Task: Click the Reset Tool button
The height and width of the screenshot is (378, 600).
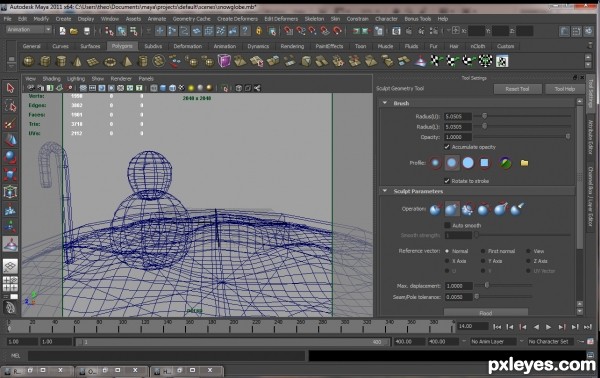Action: click(x=517, y=89)
